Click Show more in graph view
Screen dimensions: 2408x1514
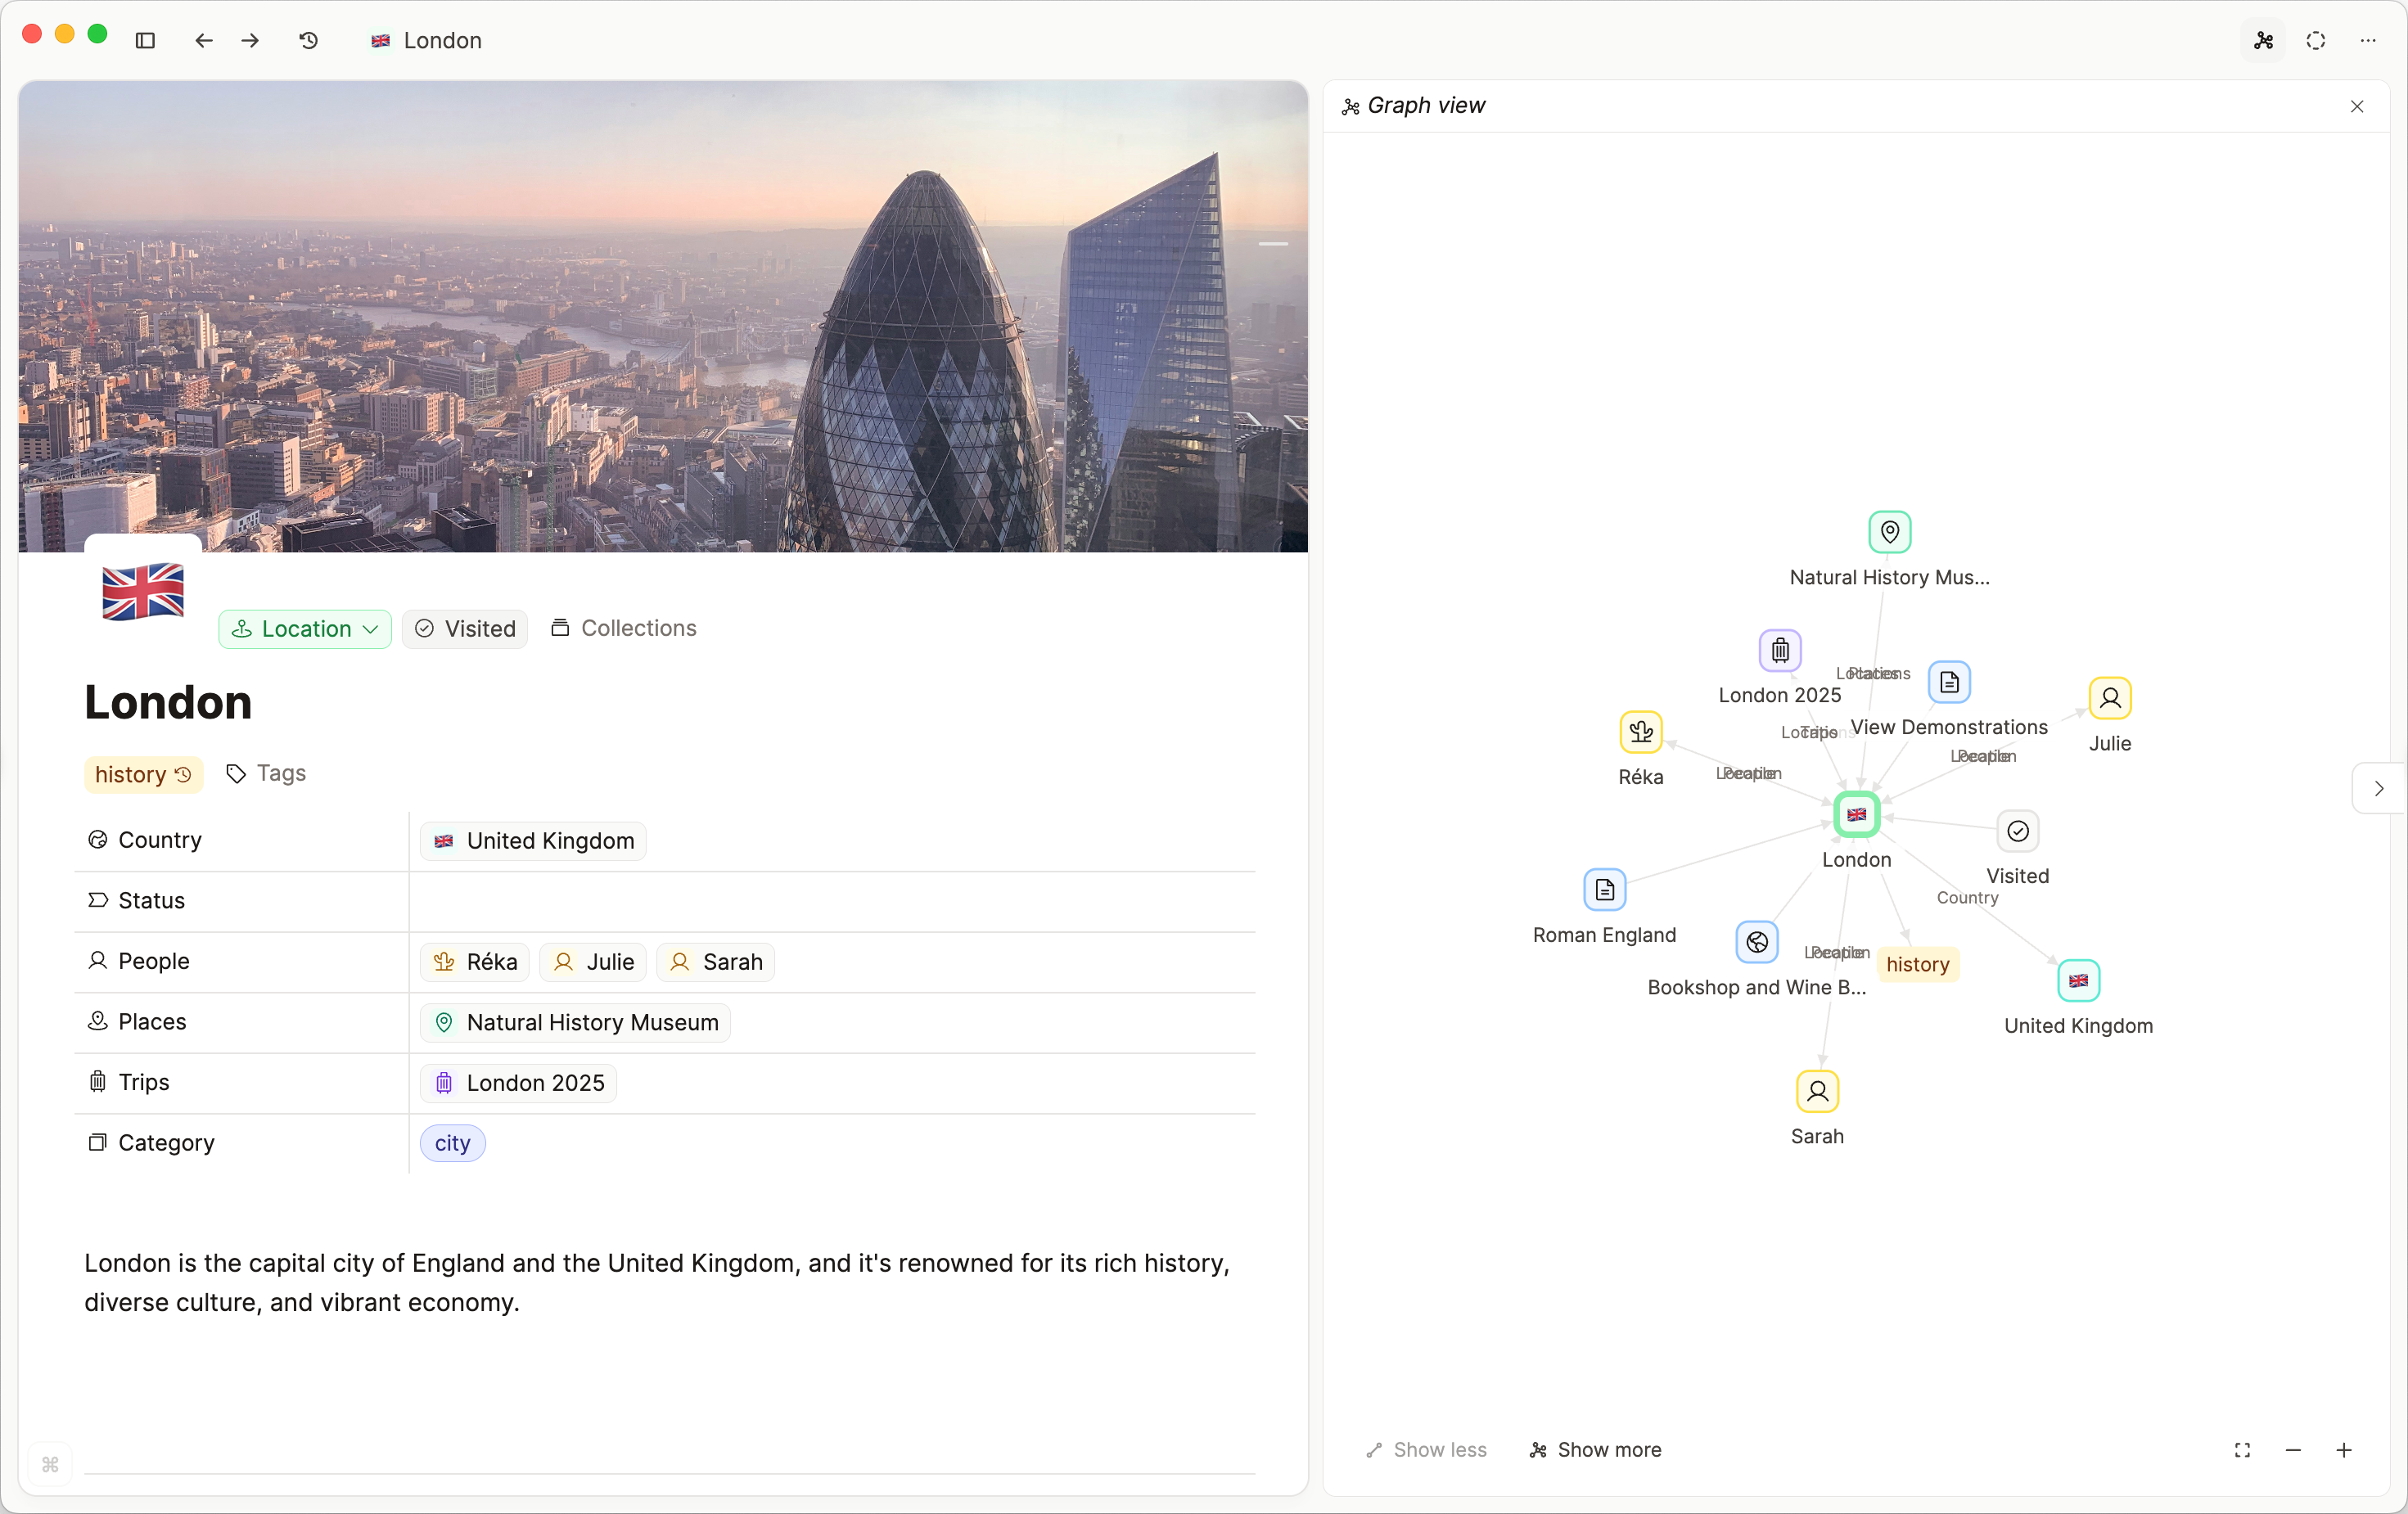tap(1596, 1450)
